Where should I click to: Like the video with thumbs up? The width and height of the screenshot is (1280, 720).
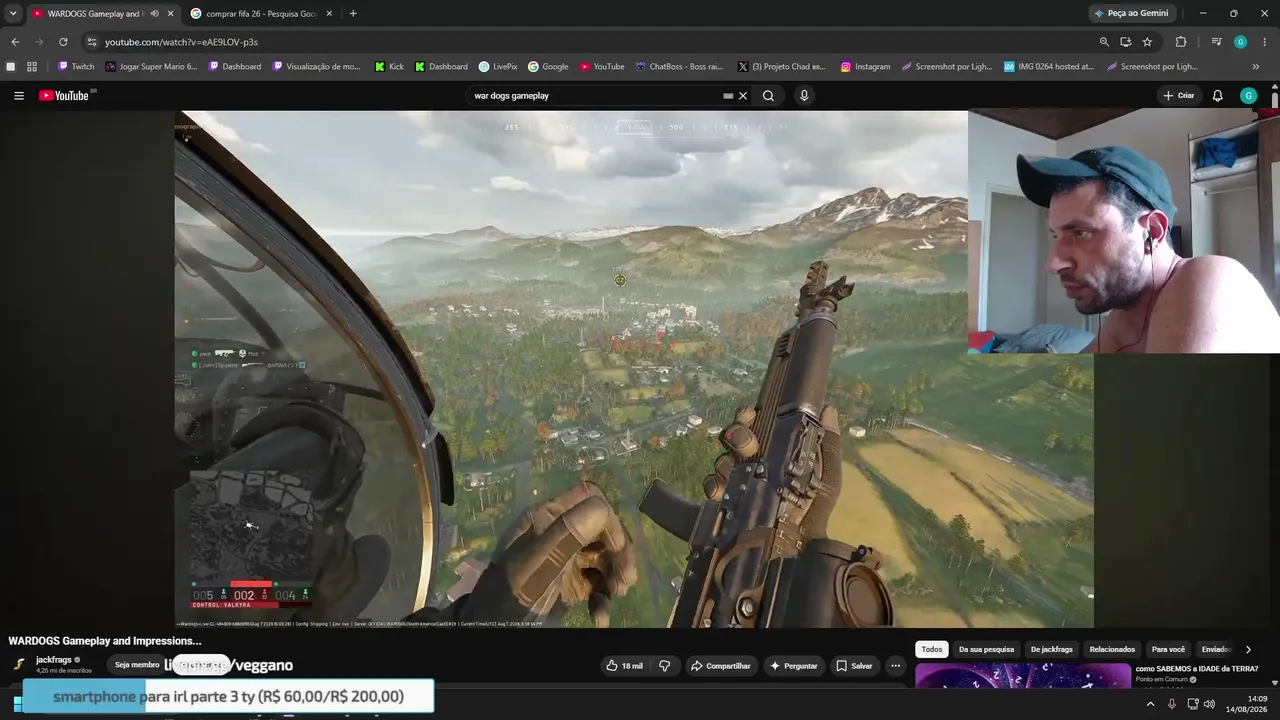point(624,666)
